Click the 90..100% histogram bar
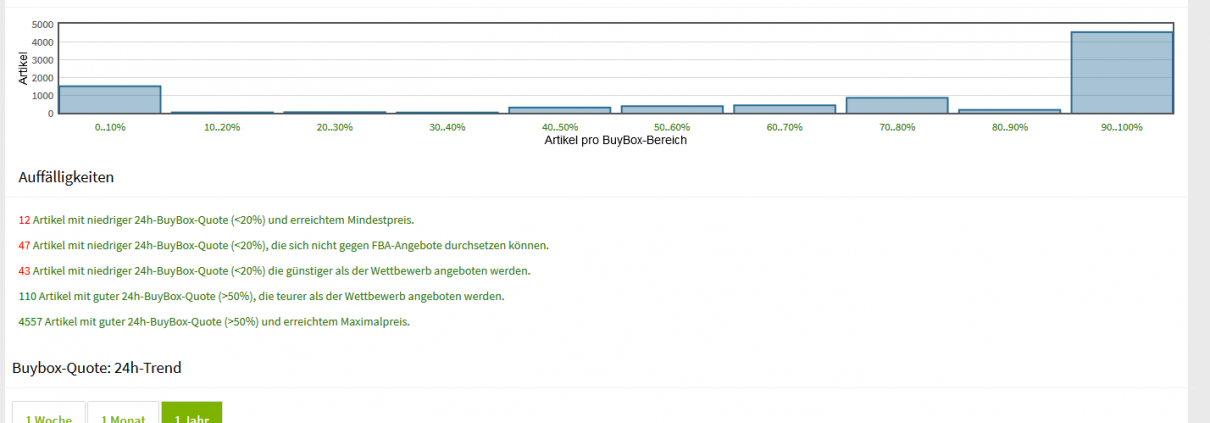1210x423 pixels. (1122, 73)
